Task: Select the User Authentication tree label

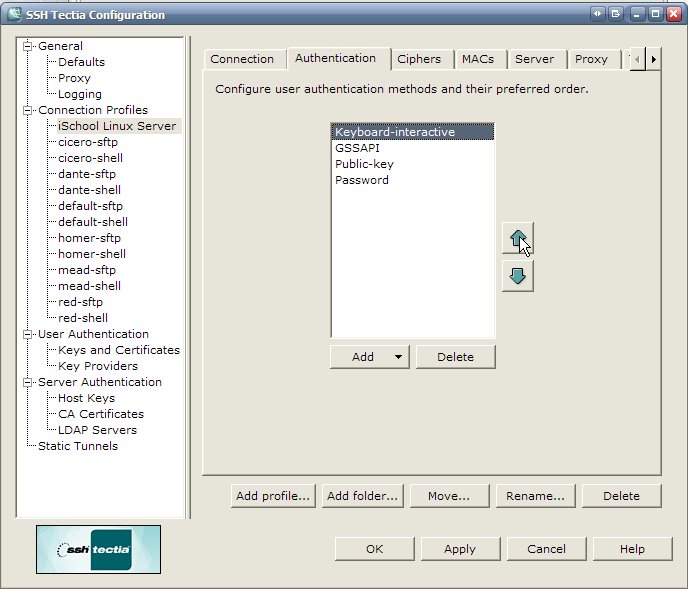Action: coord(93,334)
